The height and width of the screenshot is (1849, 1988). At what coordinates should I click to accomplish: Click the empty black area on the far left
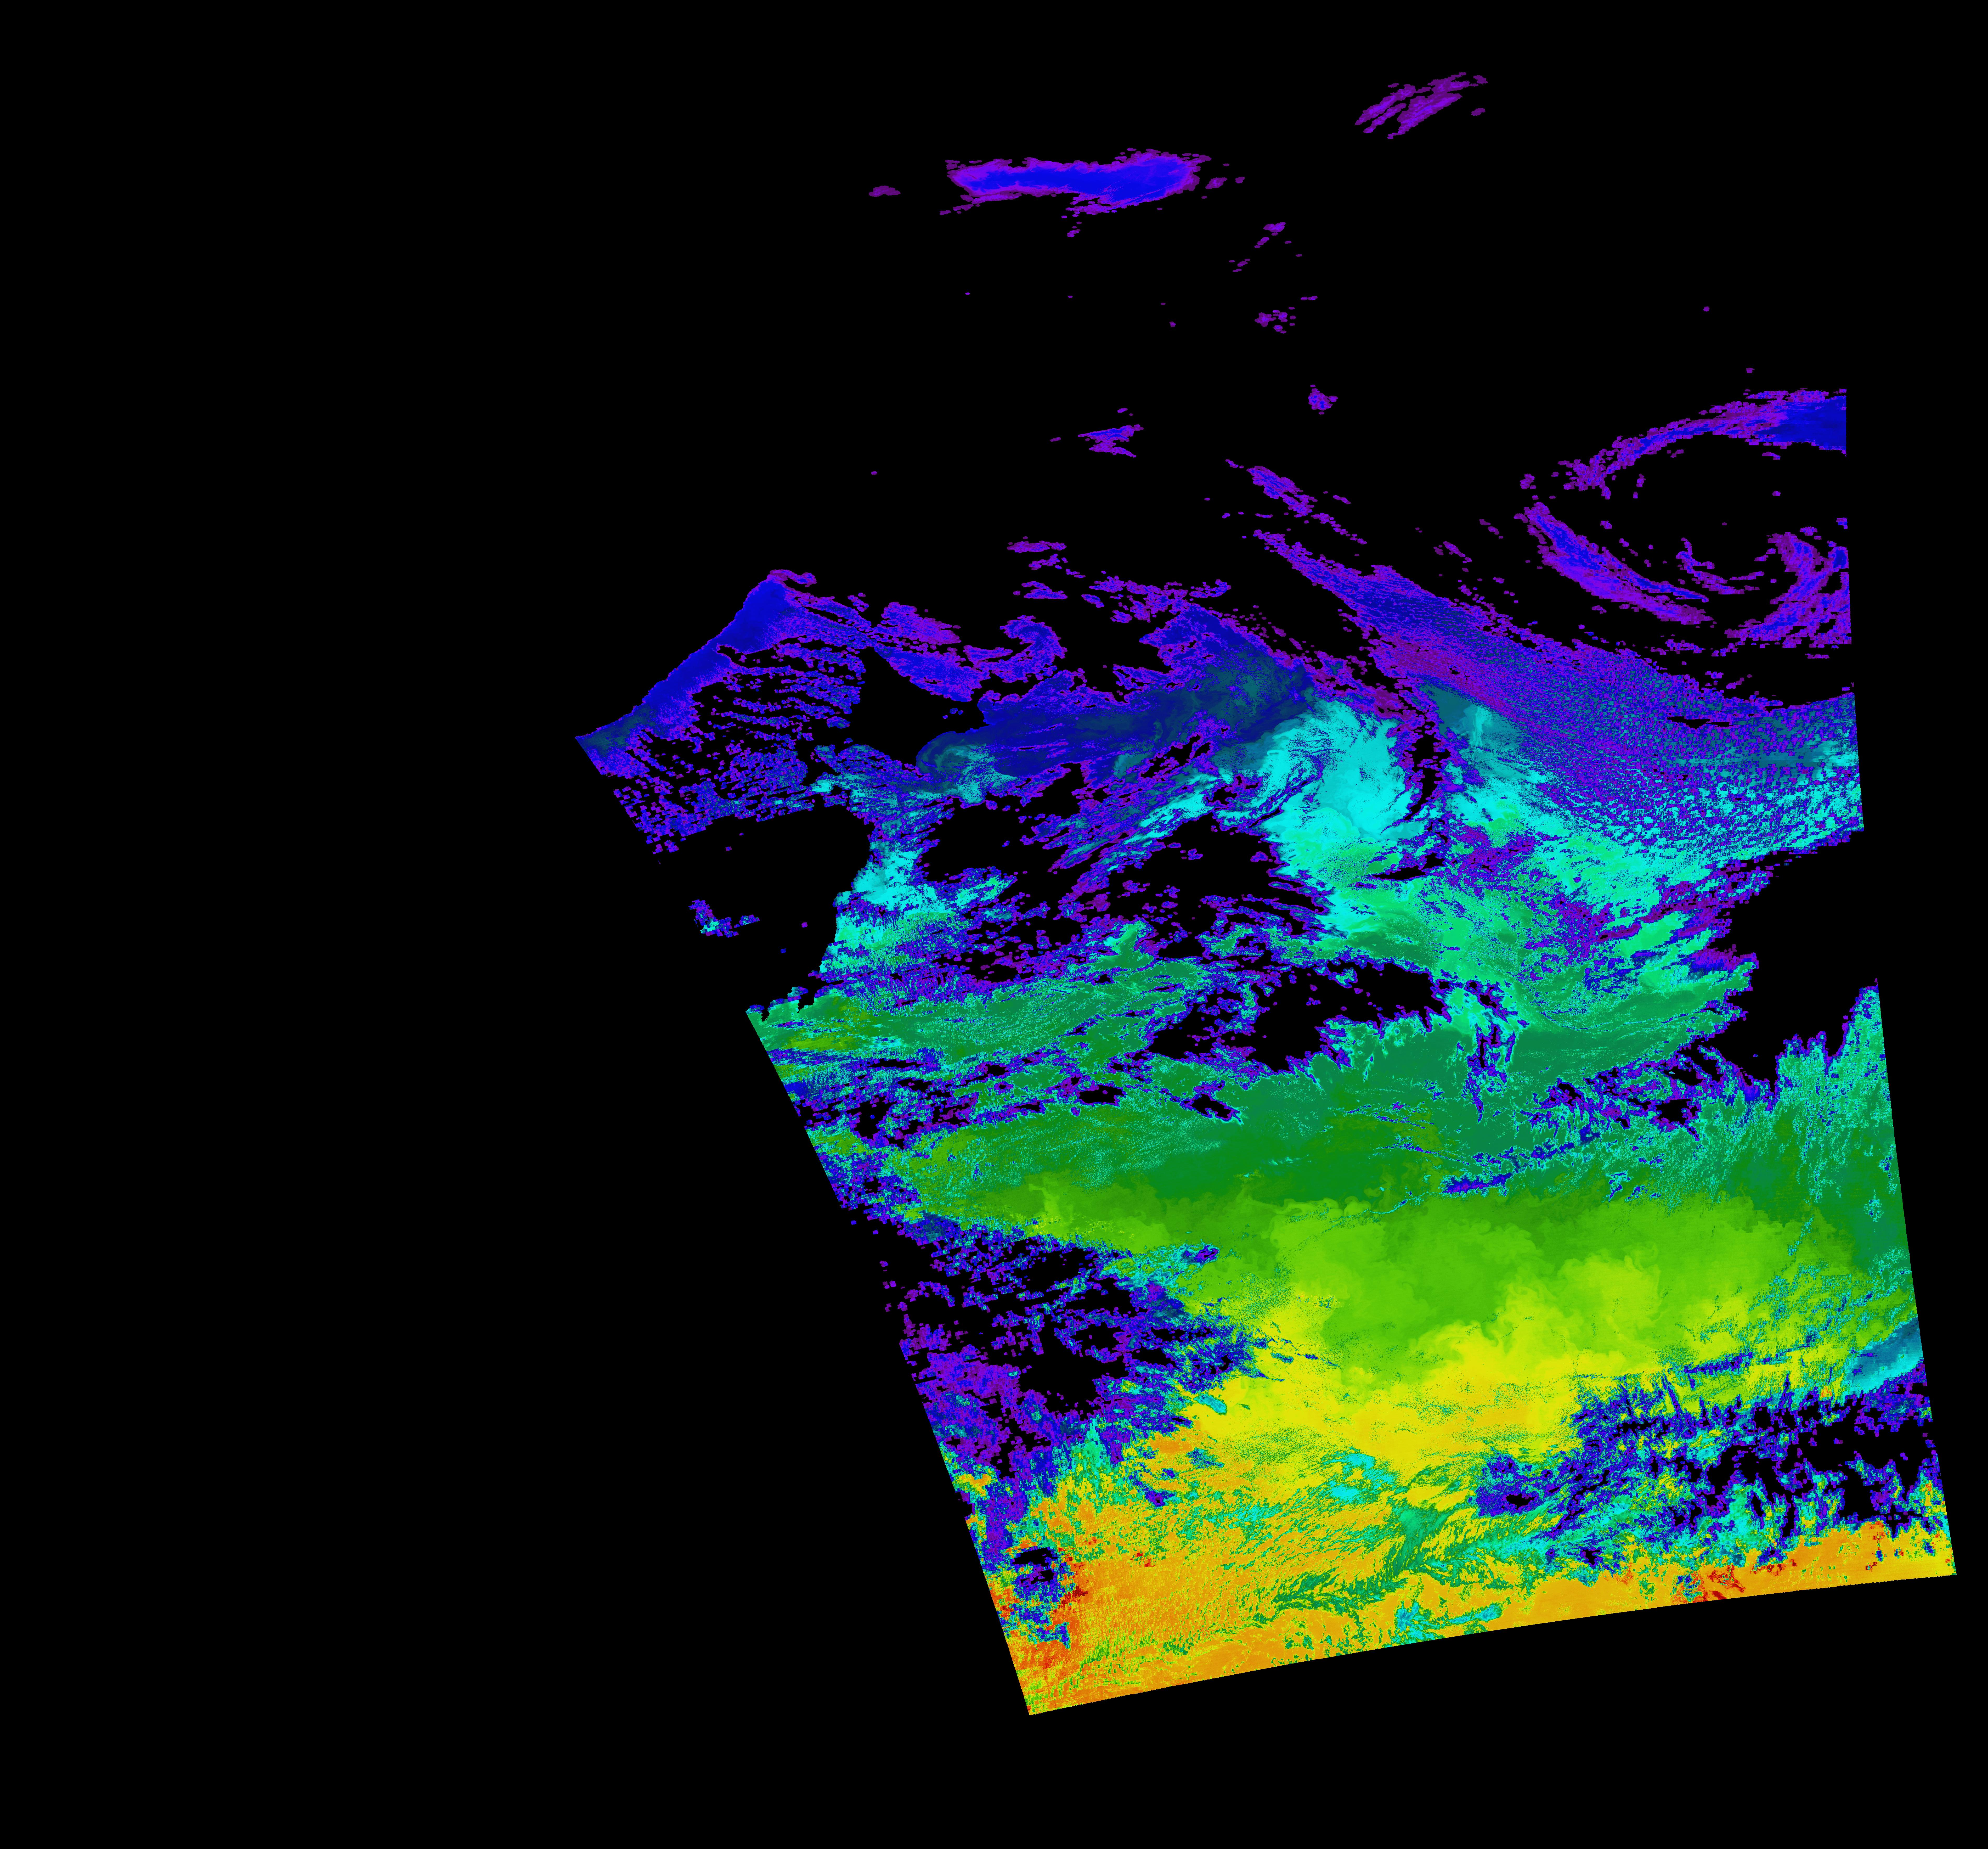click(250, 900)
